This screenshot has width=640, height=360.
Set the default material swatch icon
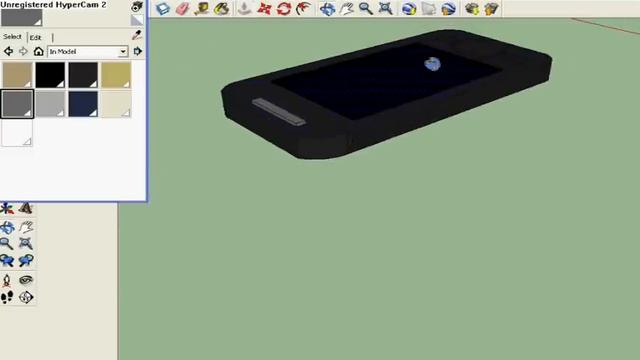(137, 20)
